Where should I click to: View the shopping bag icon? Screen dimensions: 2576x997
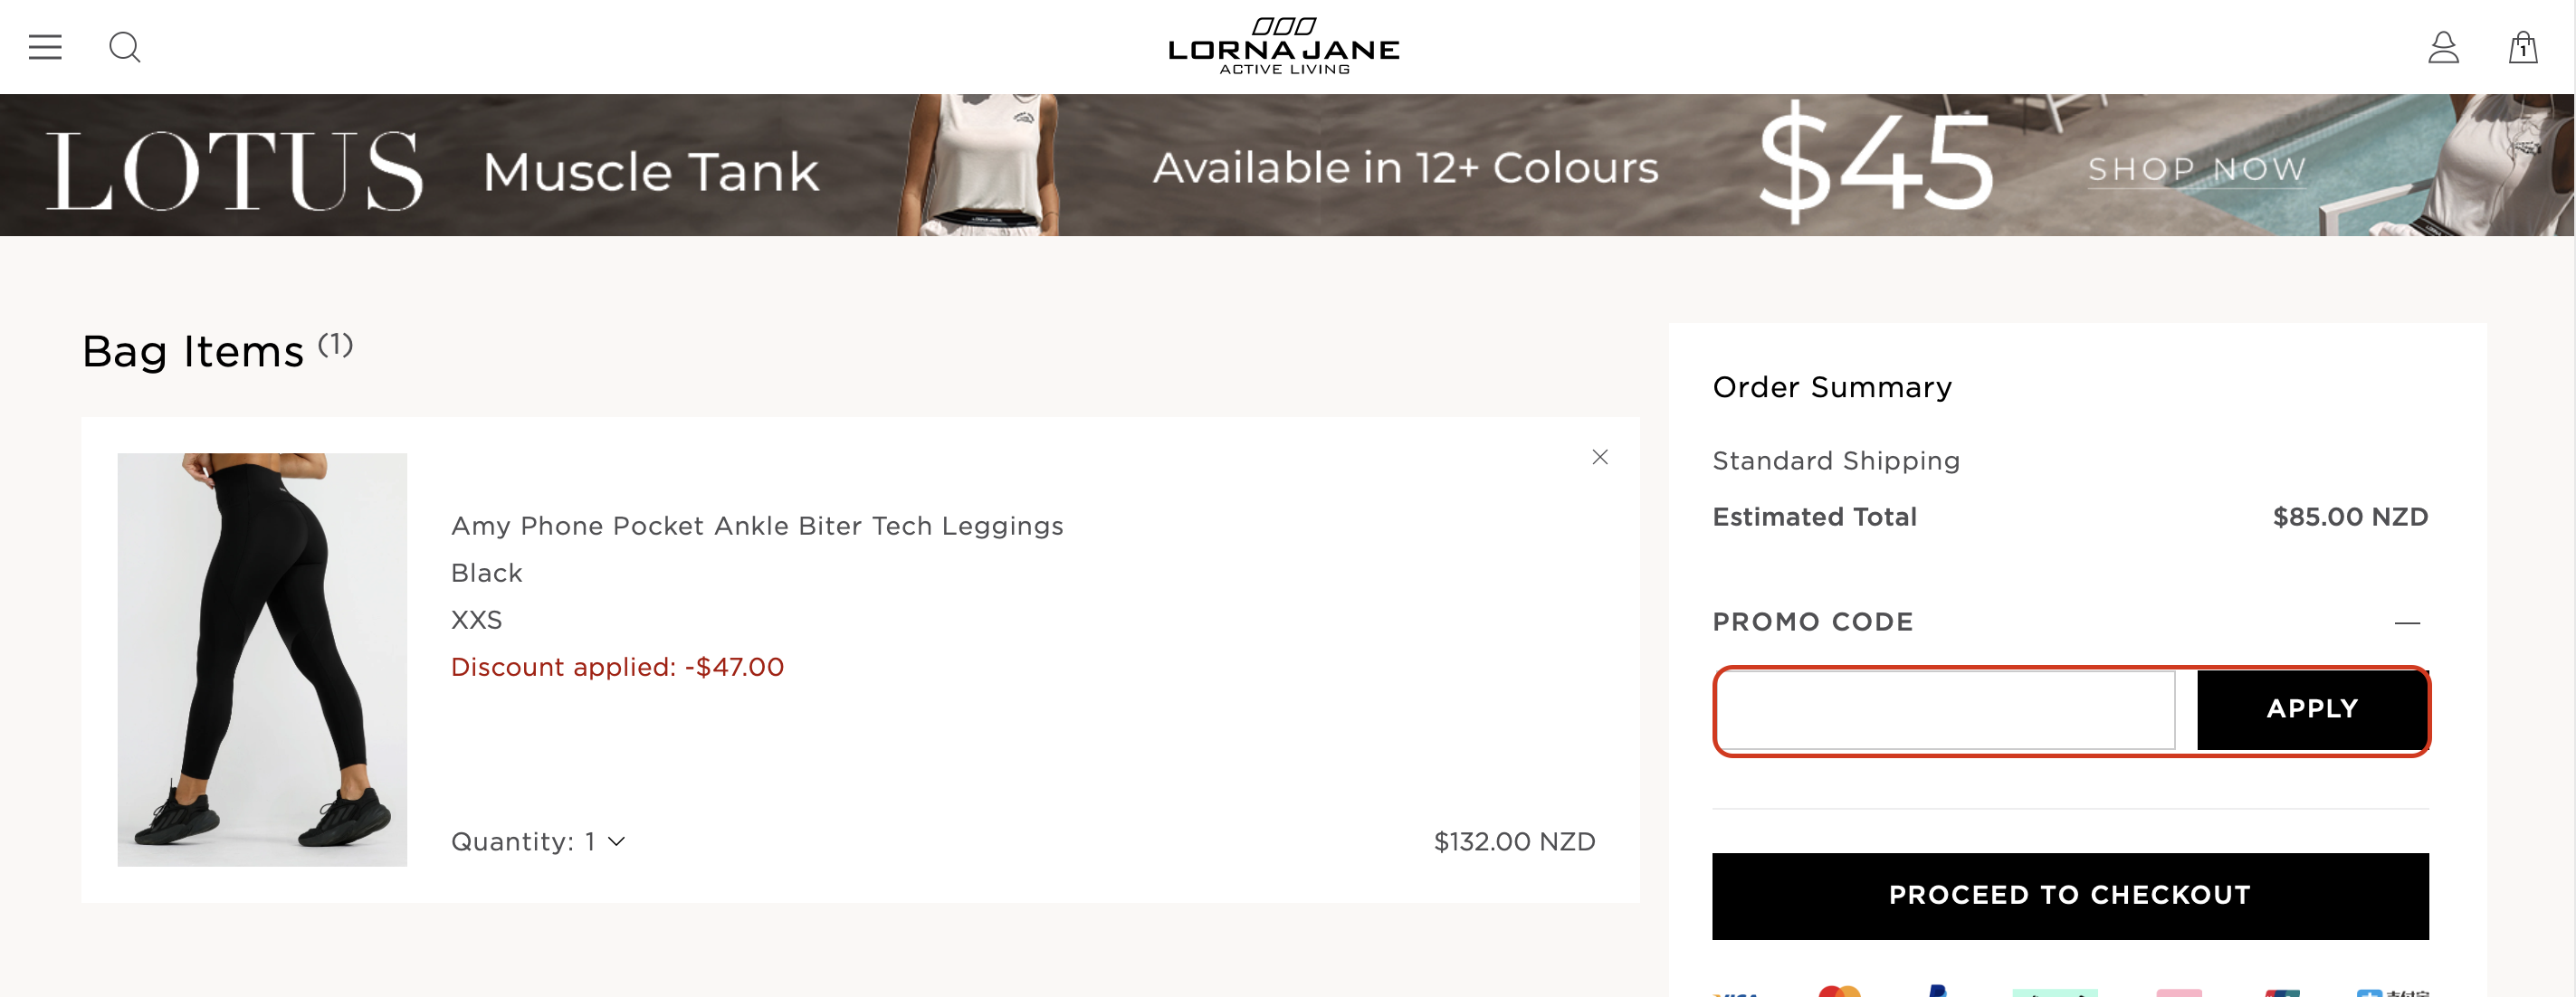[x=2522, y=47]
